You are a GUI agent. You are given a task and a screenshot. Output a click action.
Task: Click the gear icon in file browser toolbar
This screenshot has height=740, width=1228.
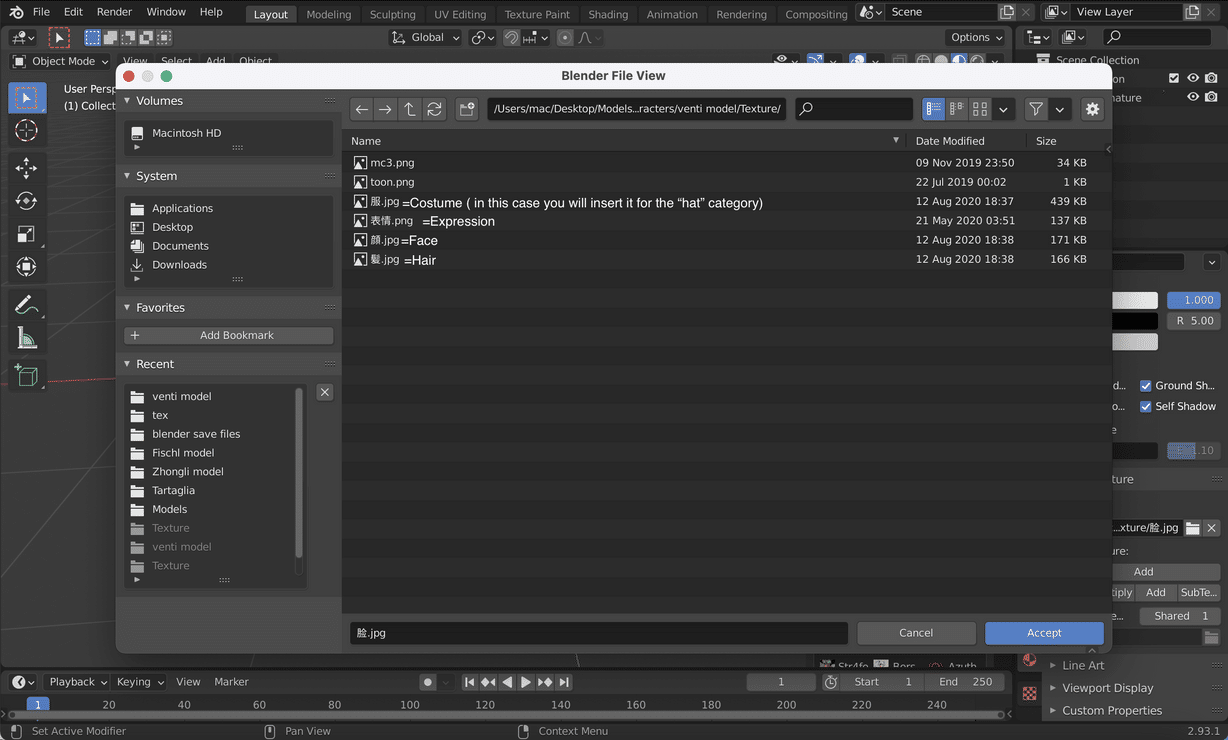(x=1092, y=109)
